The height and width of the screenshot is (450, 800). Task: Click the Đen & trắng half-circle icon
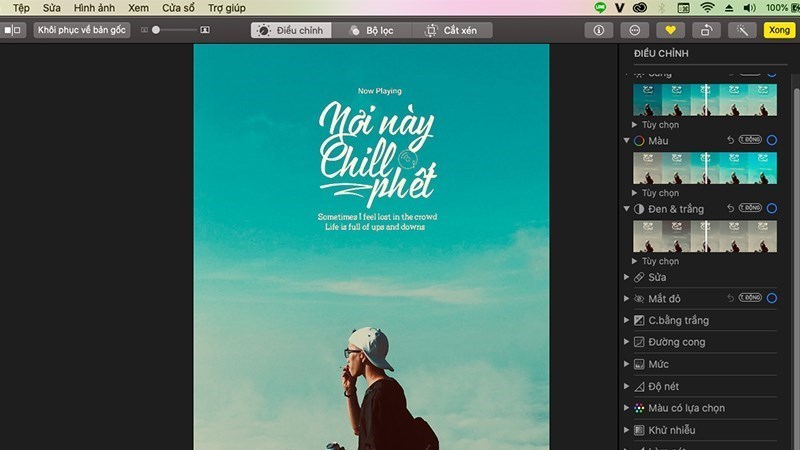[639, 209]
